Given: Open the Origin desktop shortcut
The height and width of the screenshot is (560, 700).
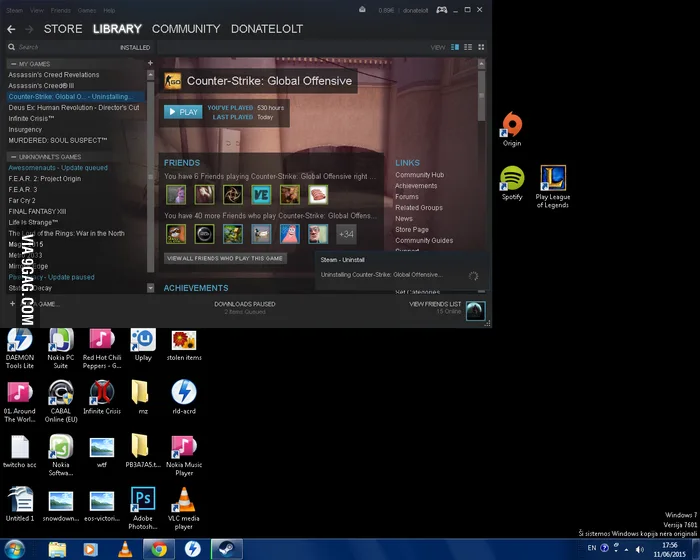Looking at the screenshot, I should point(512,130).
